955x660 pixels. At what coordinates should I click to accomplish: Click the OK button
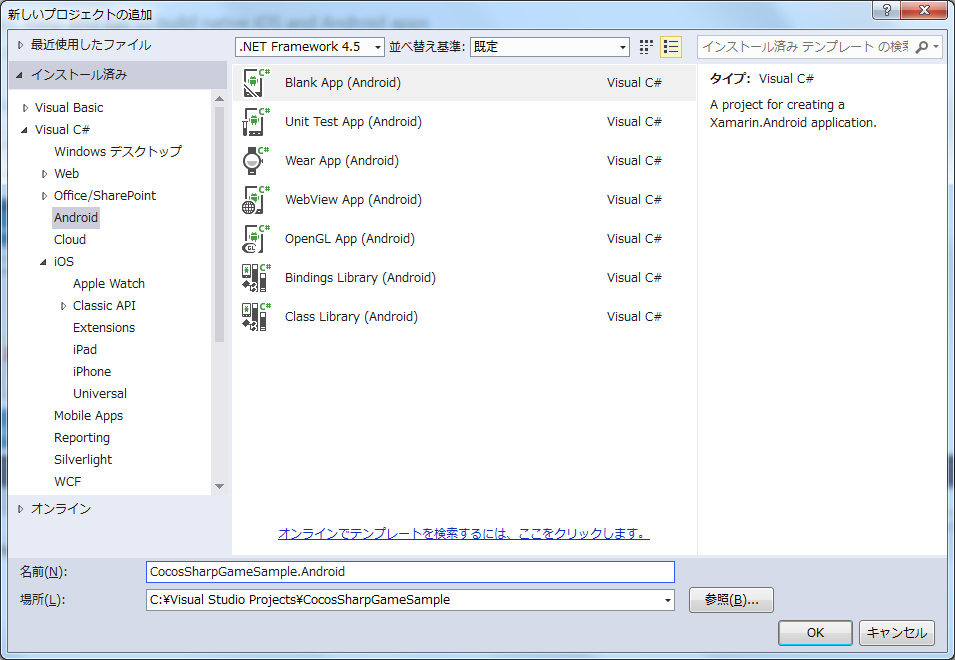815,633
